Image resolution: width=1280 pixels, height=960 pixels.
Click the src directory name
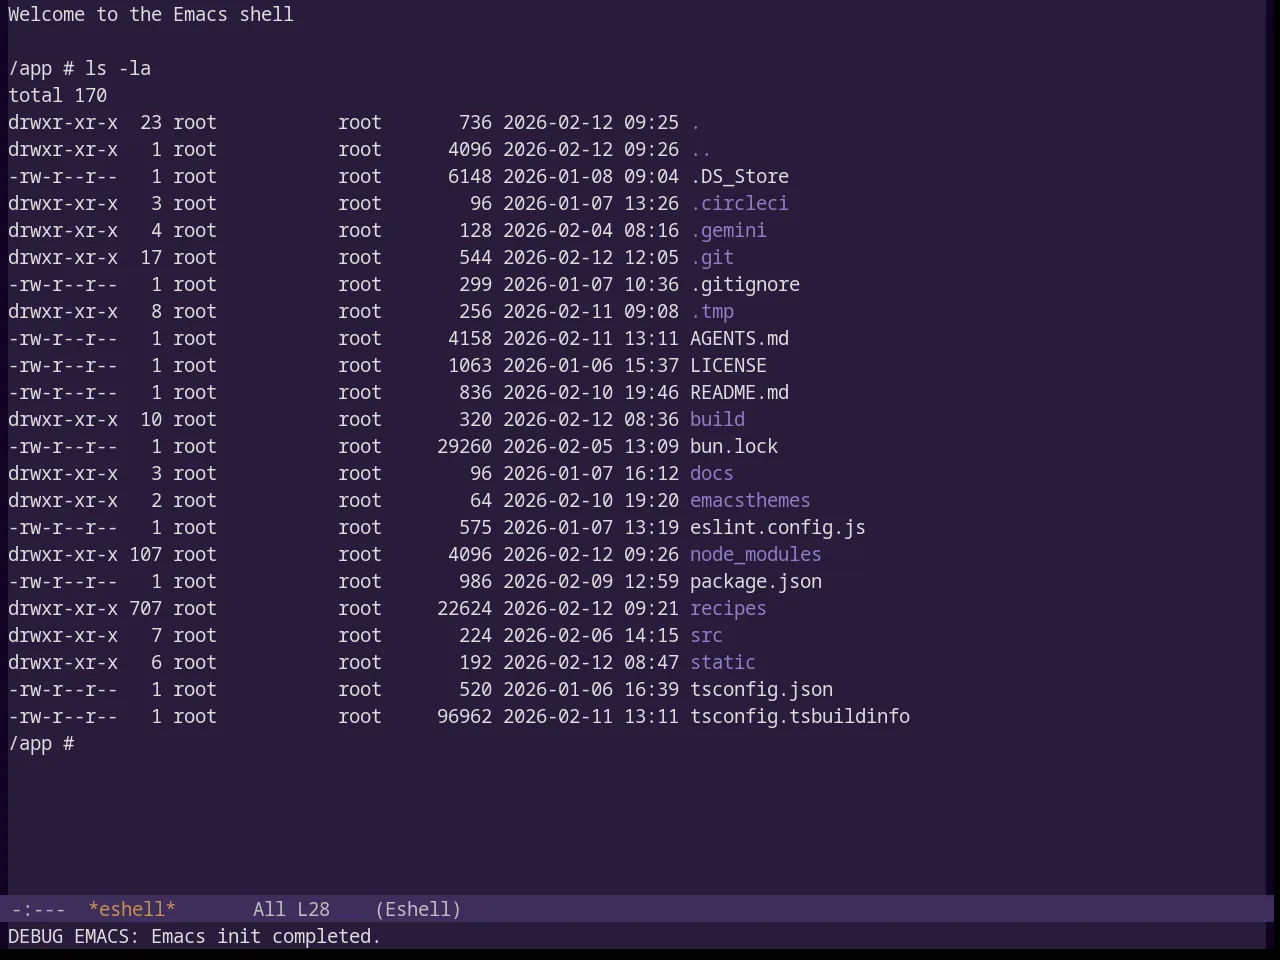click(x=706, y=635)
